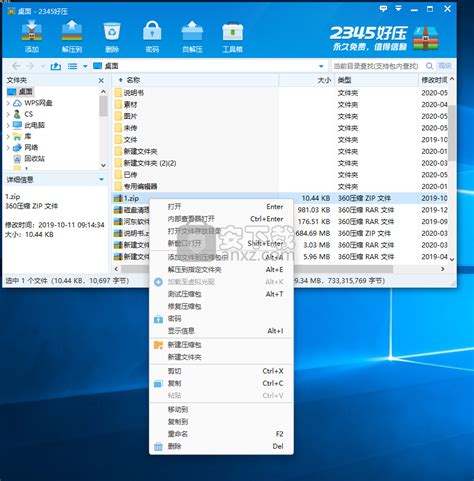Open the main menu icon in title bar
Image resolution: width=474 pixels, height=481 pixels.
(398, 8)
